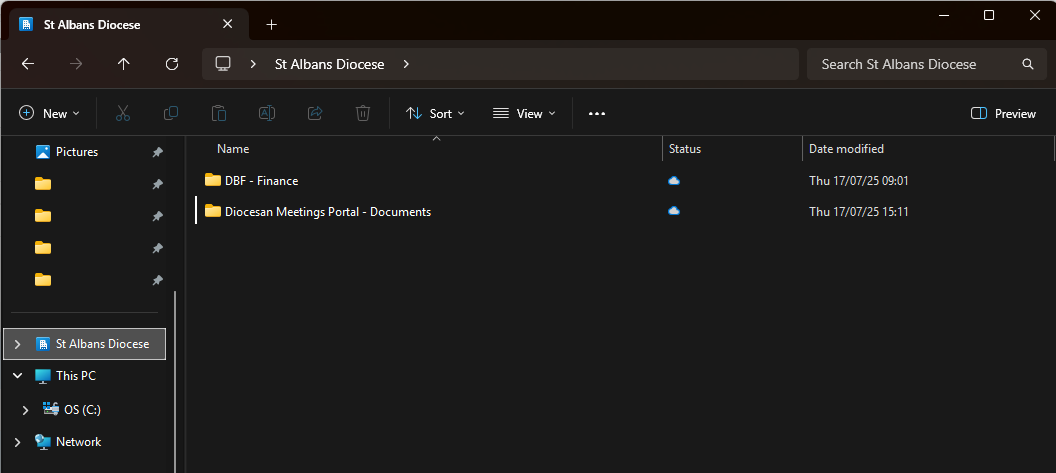The height and width of the screenshot is (473, 1056).
Task: Select Pictures in the quick access list
Action: [77, 152]
